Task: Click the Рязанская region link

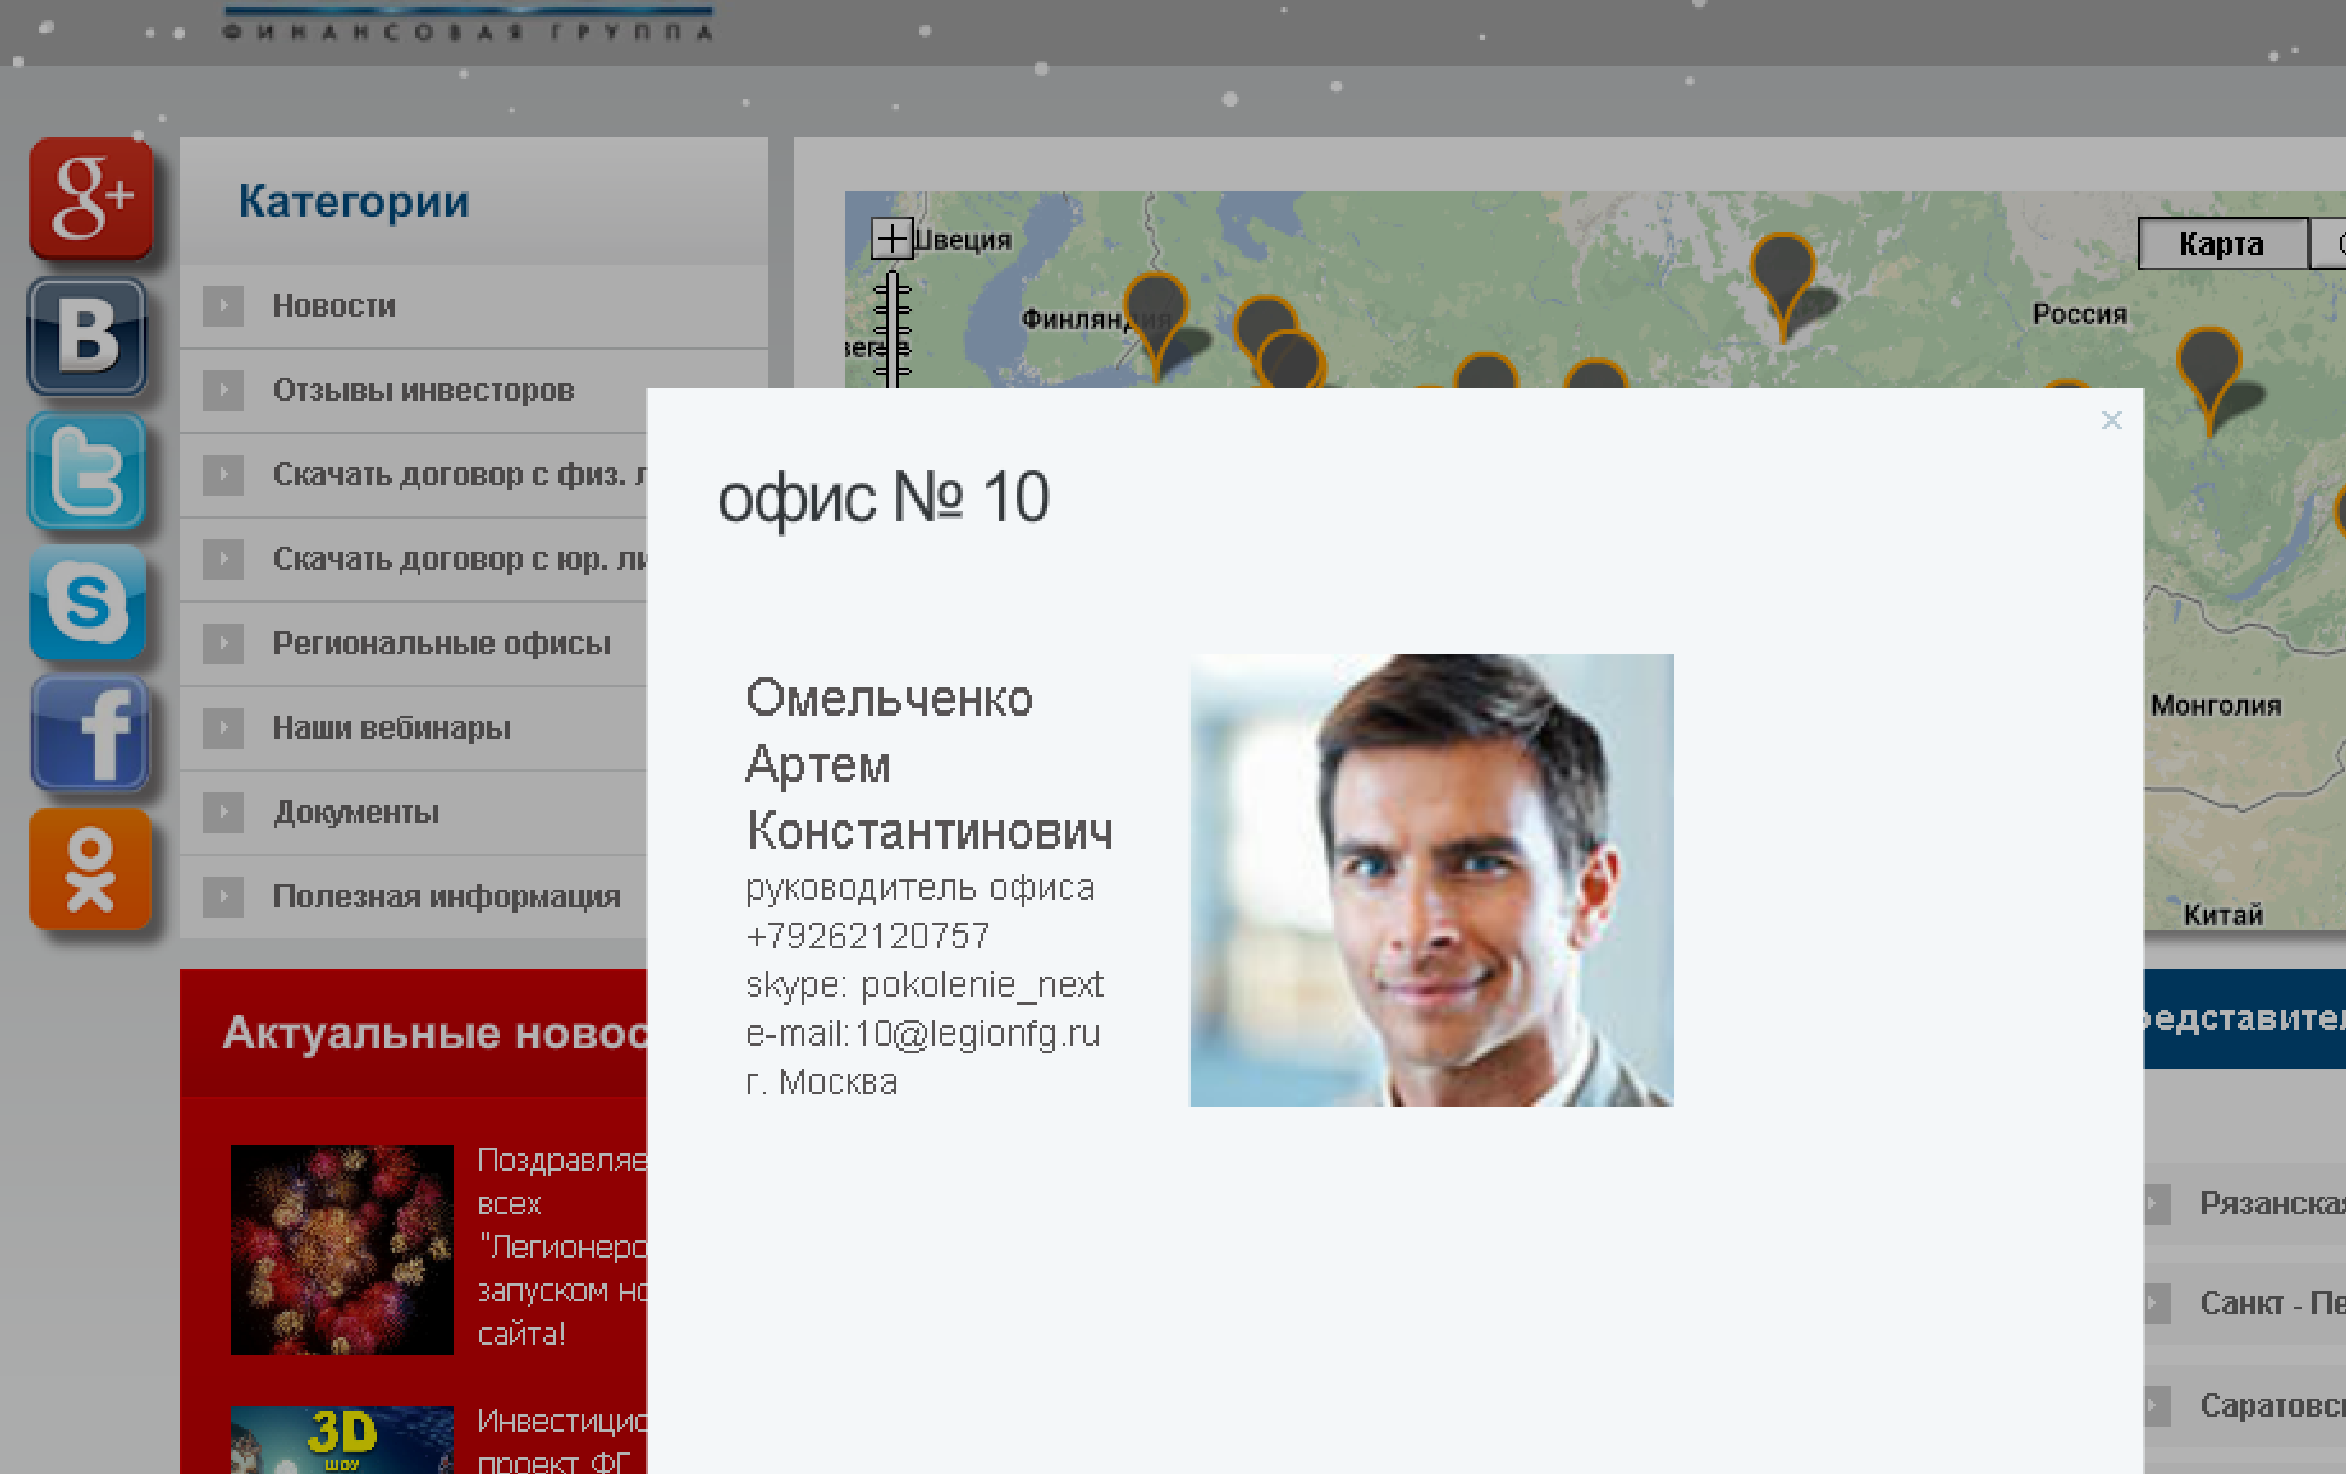Action: (x=2270, y=1202)
